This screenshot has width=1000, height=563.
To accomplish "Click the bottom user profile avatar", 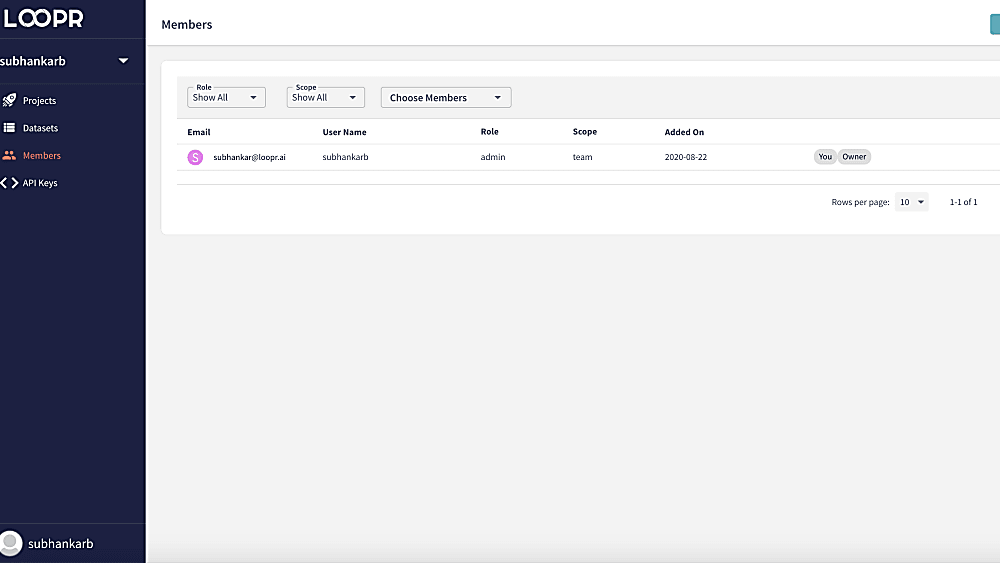I will pos(10,543).
